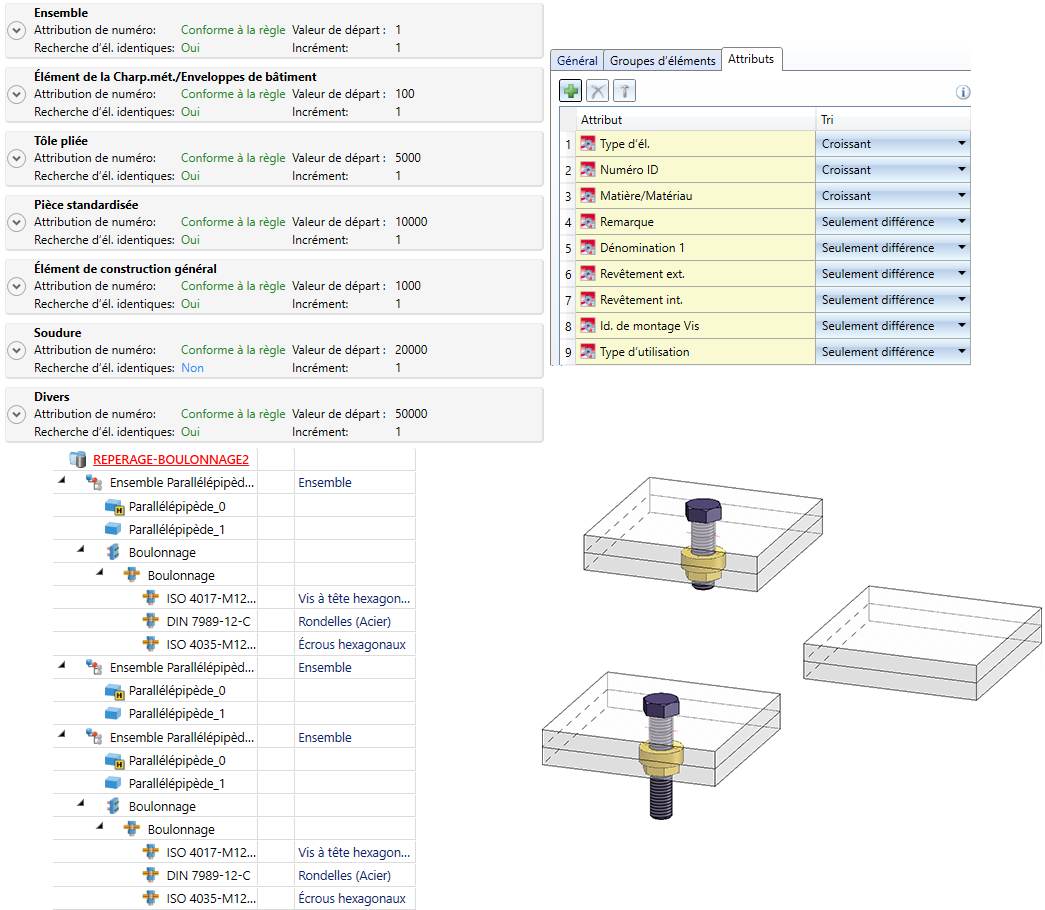Switch to the Groupes d'éléments tab
The width and height of the screenshot is (1045, 910).
[x=662, y=61]
